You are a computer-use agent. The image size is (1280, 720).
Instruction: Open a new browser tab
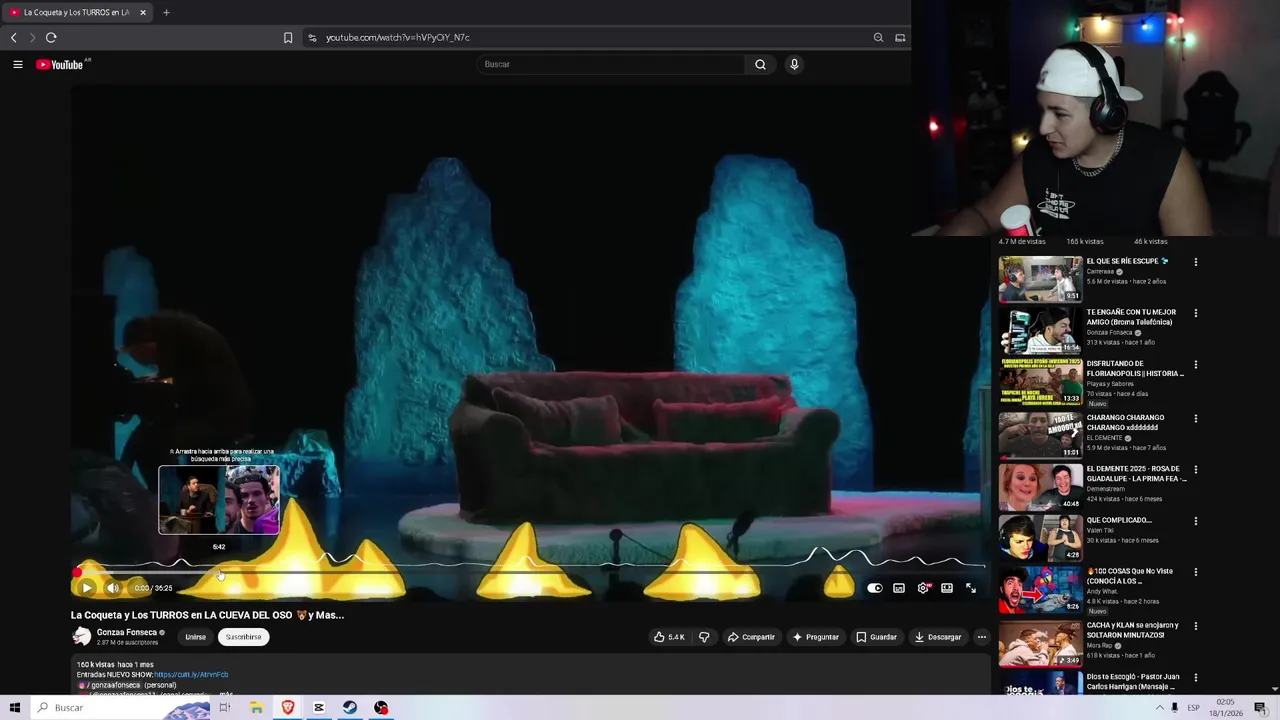166,12
